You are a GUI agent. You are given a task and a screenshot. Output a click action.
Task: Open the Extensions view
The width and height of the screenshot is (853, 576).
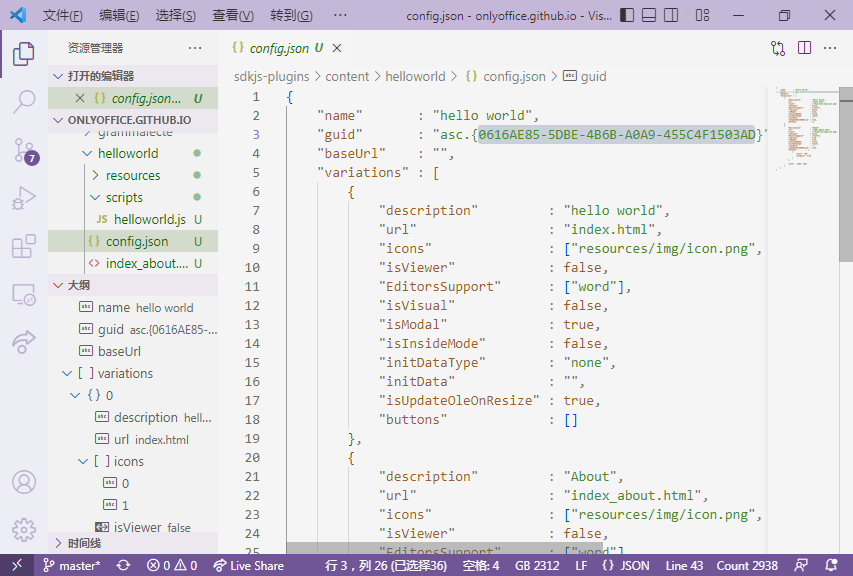click(x=23, y=246)
